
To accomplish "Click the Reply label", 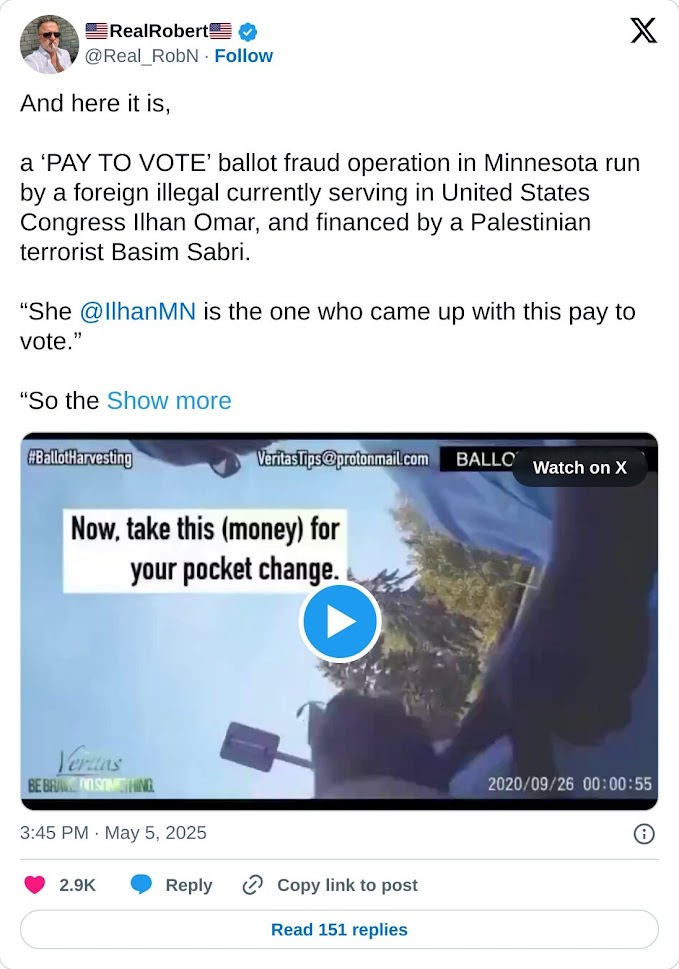I will [x=188, y=885].
